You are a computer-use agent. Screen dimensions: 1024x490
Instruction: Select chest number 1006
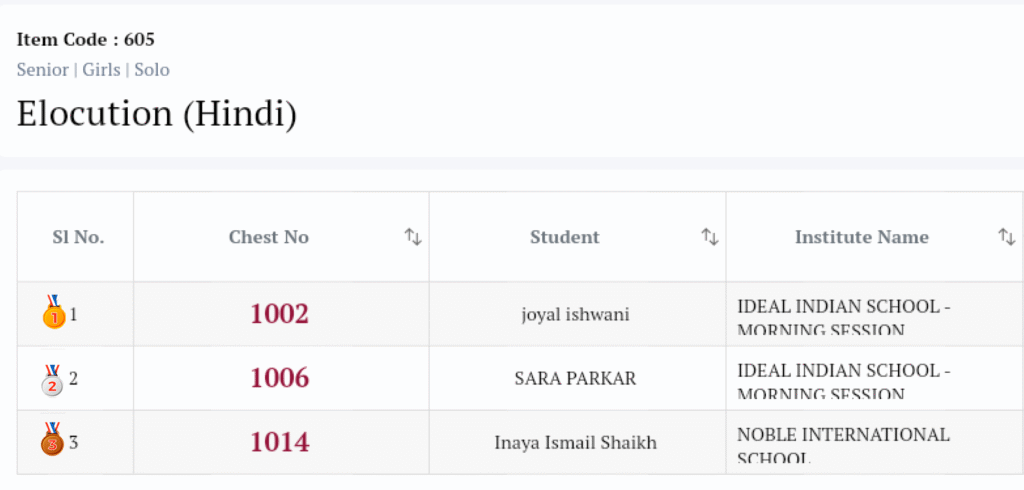[x=280, y=378]
